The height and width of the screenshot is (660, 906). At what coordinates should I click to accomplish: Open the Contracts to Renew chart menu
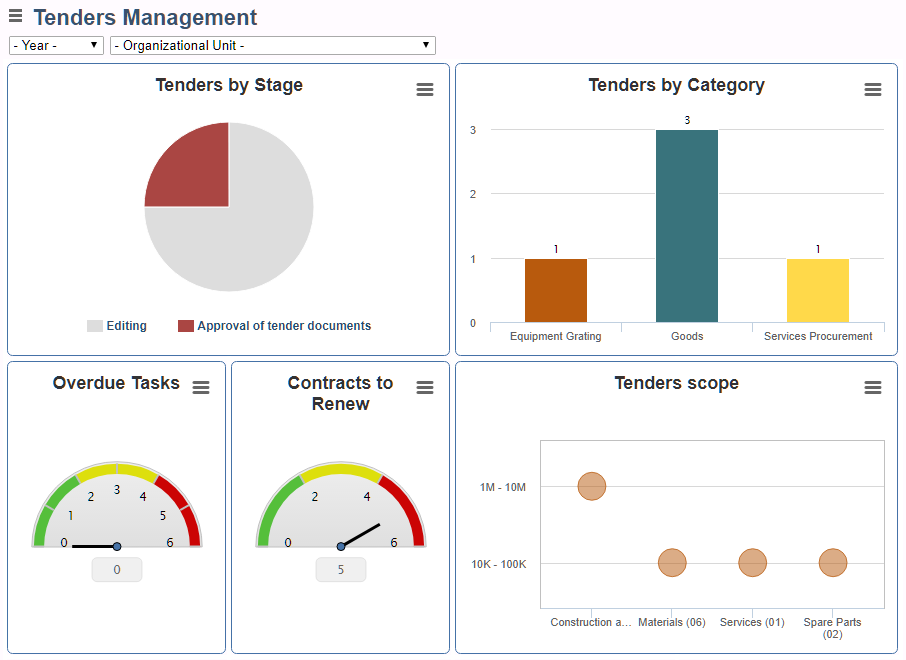pyautogui.click(x=425, y=387)
